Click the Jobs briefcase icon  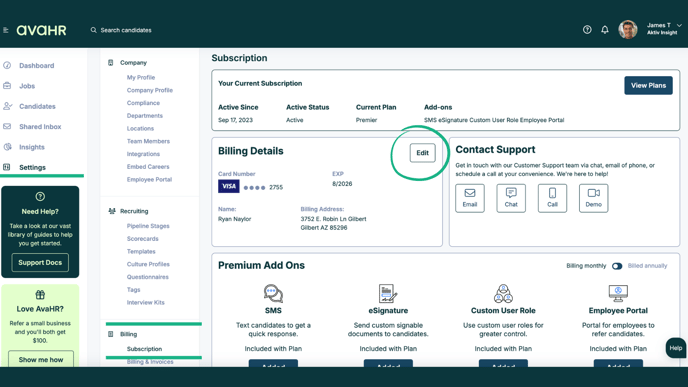(7, 86)
